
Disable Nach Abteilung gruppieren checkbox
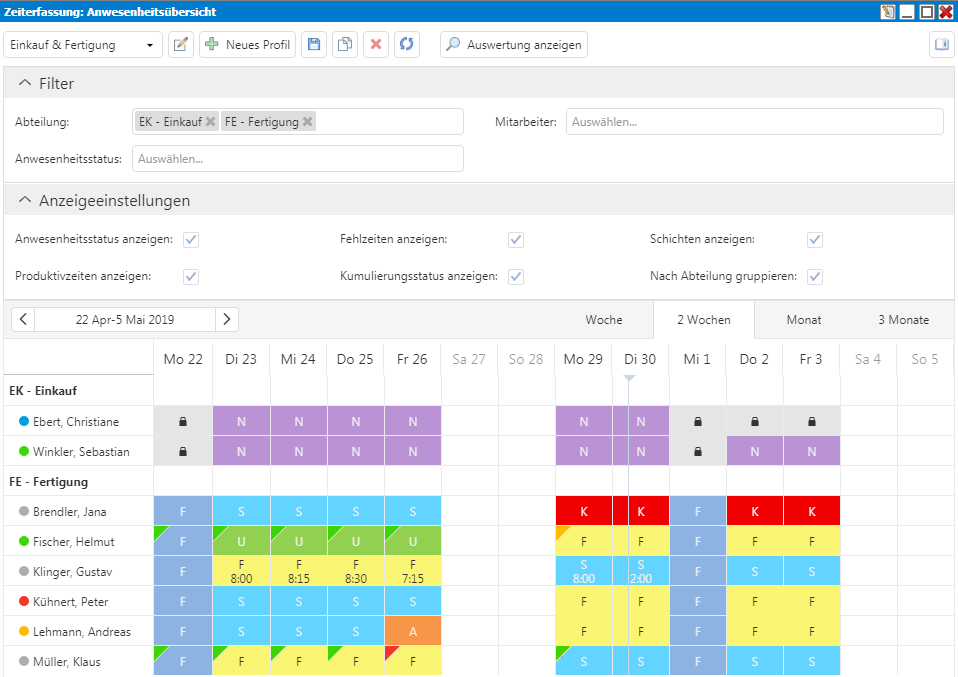point(815,276)
